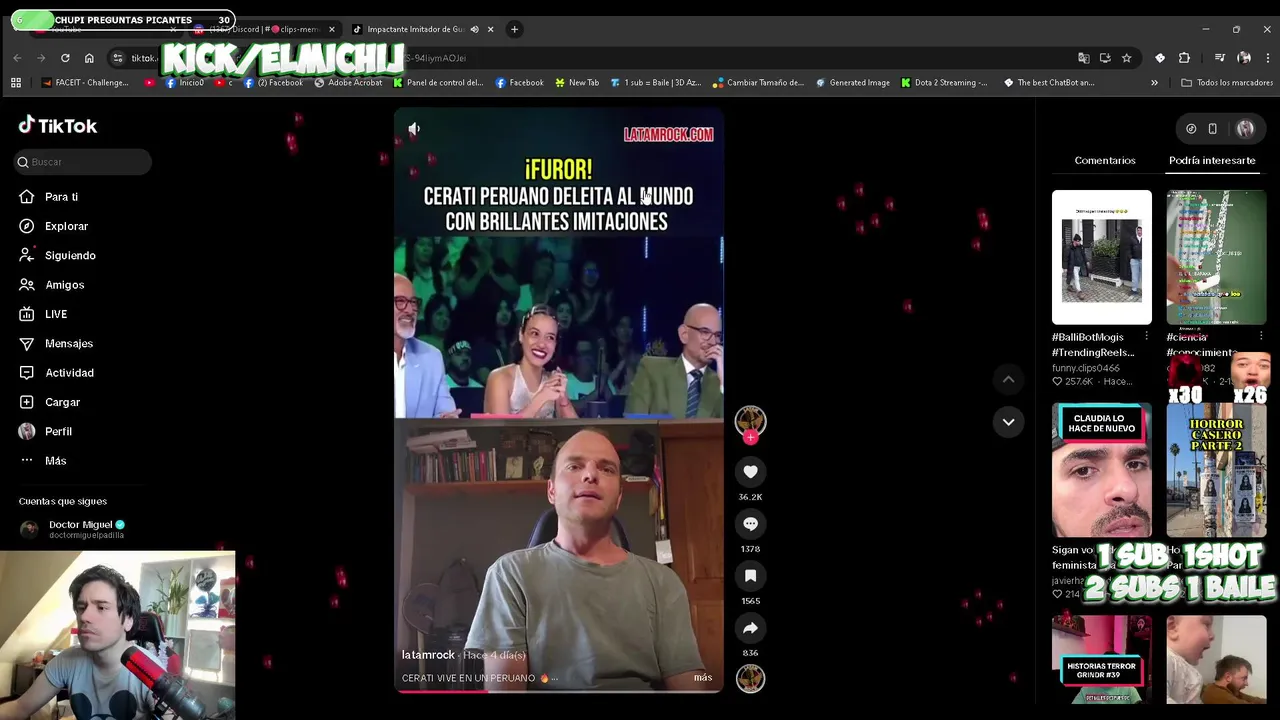Click the Cargar upload option
The height and width of the screenshot is (720, 1280).
point(62,402)
